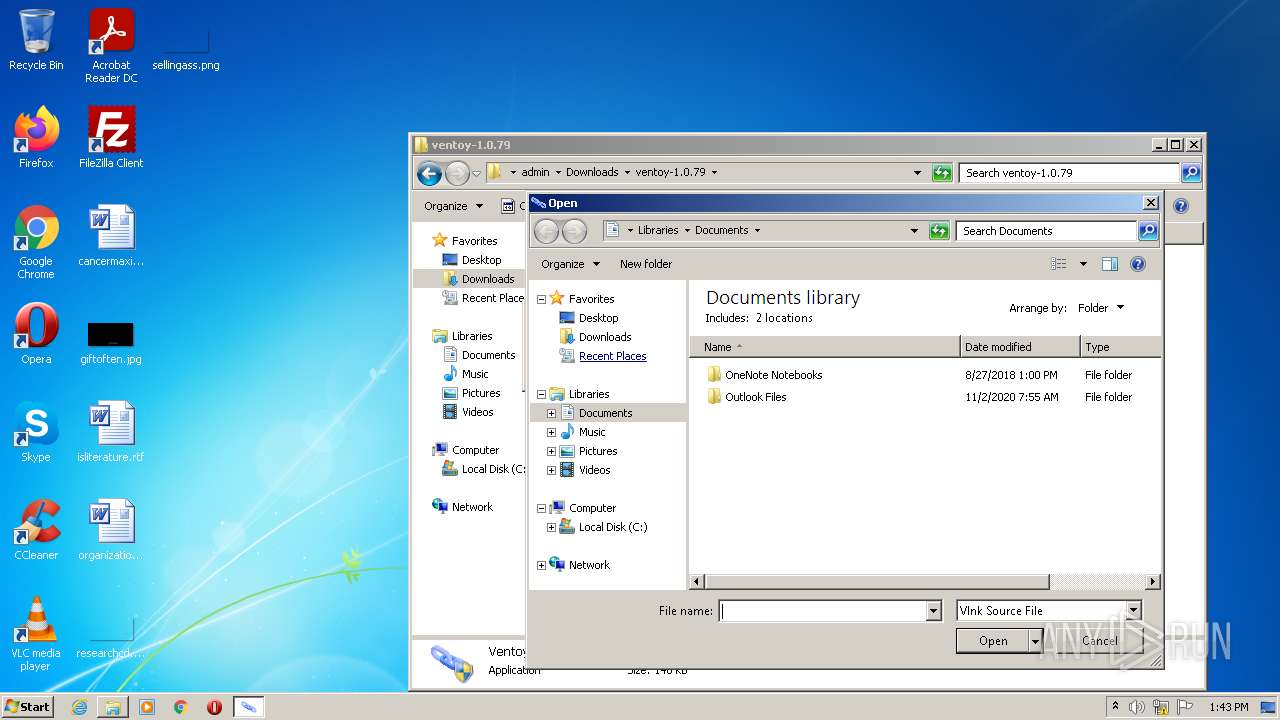Image resolution: width=1280 pixels, height=720 pixels.
Task: Click the Search Documents magnifier button
Action: [x=1148, y=231]
